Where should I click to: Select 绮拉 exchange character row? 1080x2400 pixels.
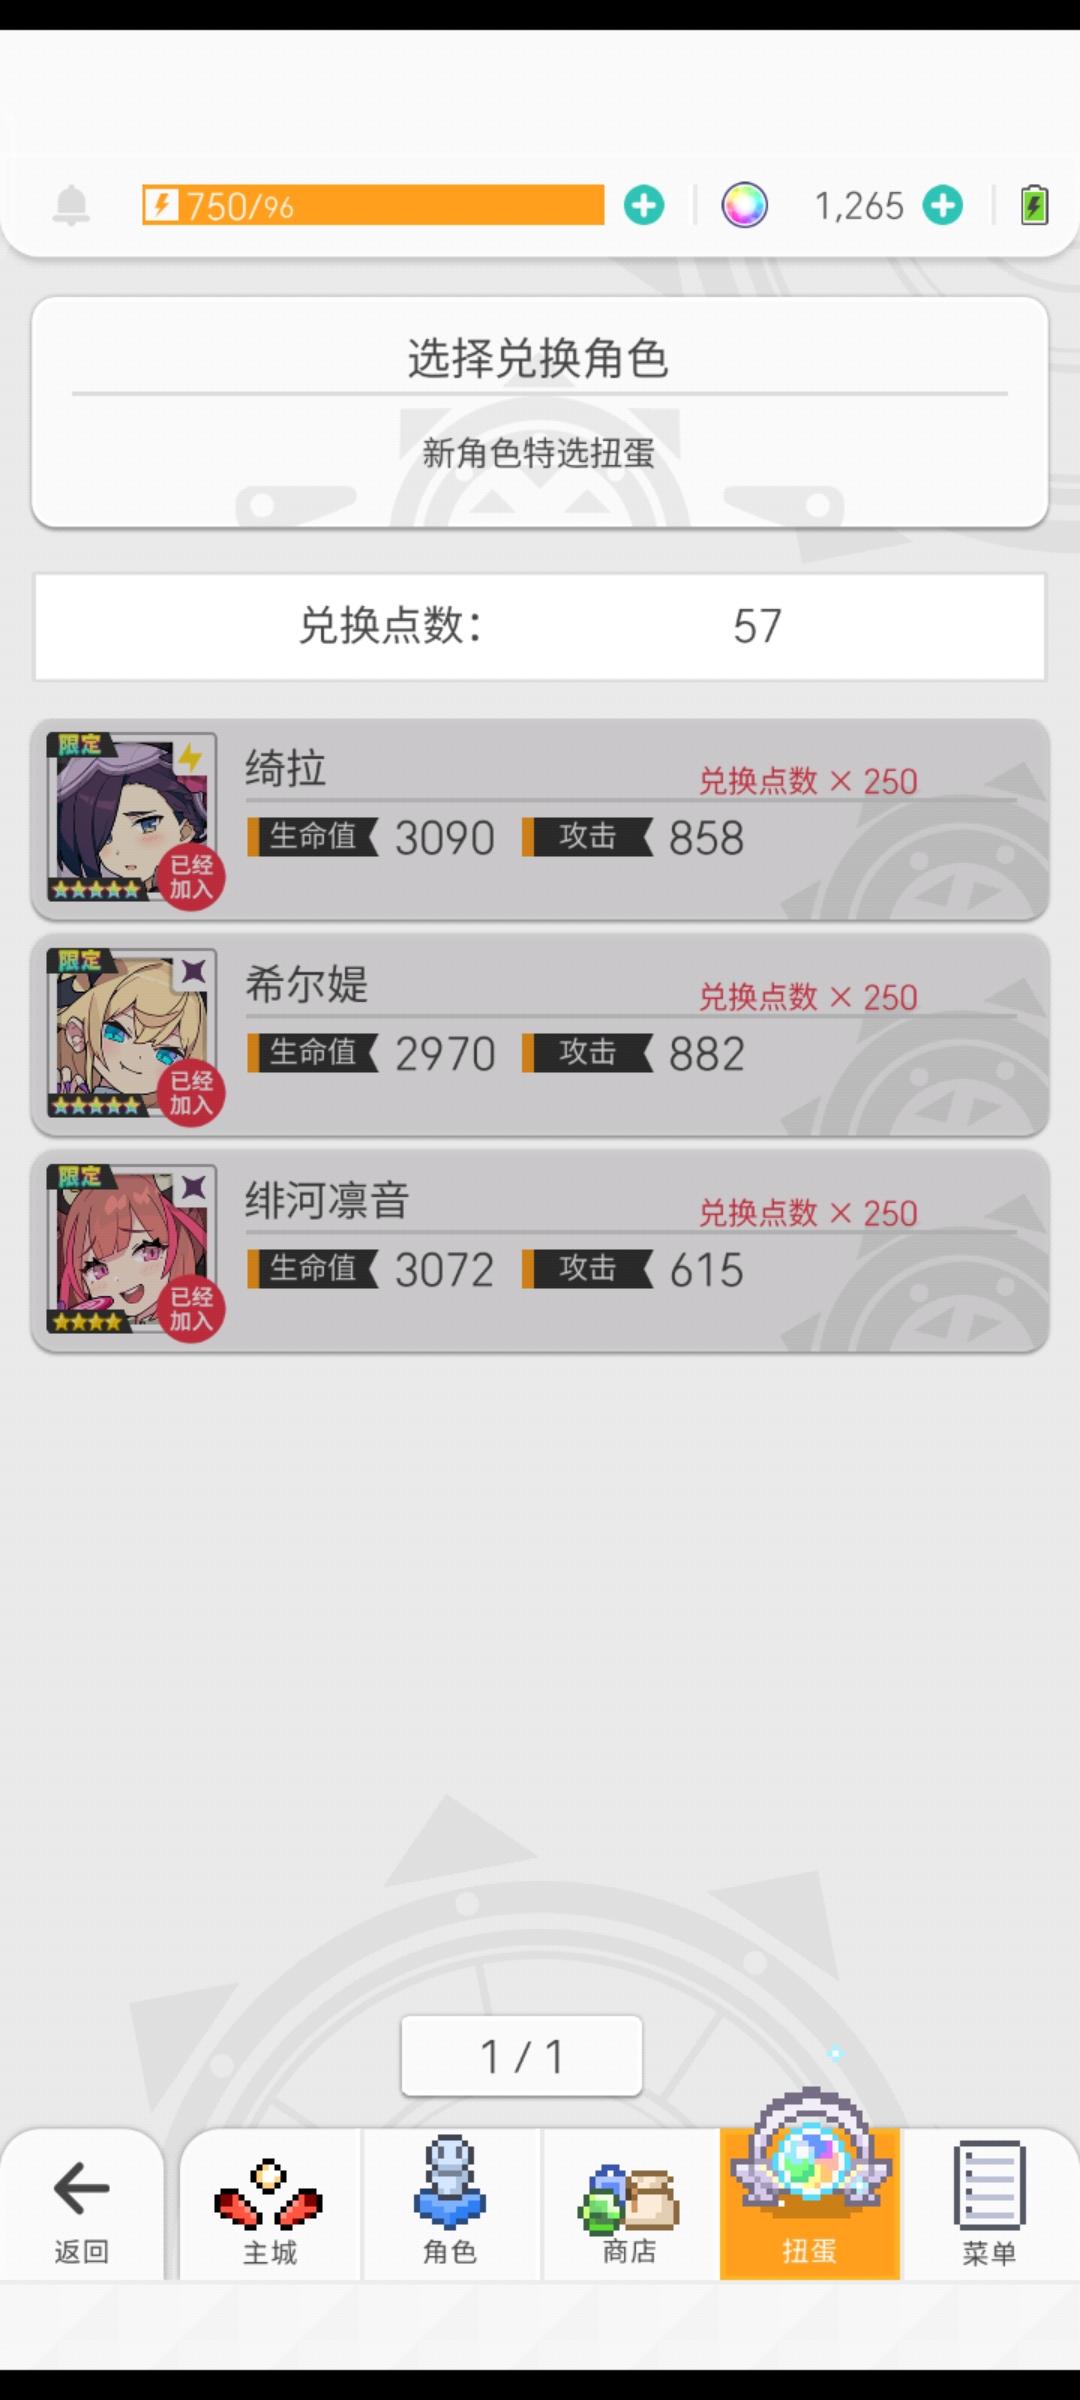pos(540,819)
